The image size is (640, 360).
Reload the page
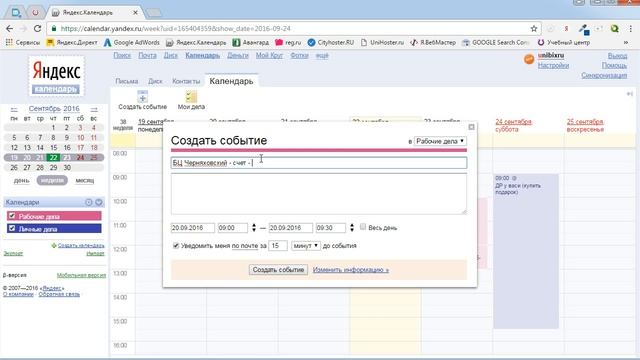(37, 29)
